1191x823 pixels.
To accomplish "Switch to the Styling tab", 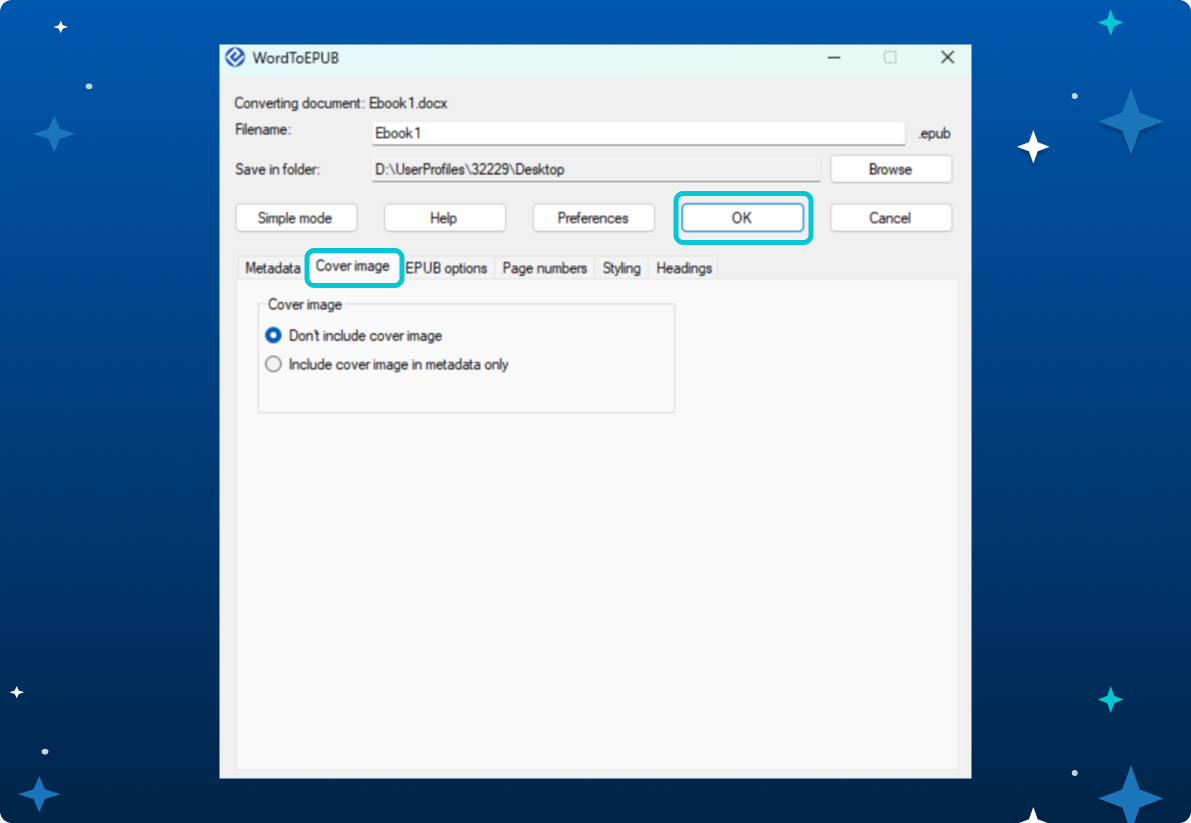I will pyautogui.click(x=621, y=268).
